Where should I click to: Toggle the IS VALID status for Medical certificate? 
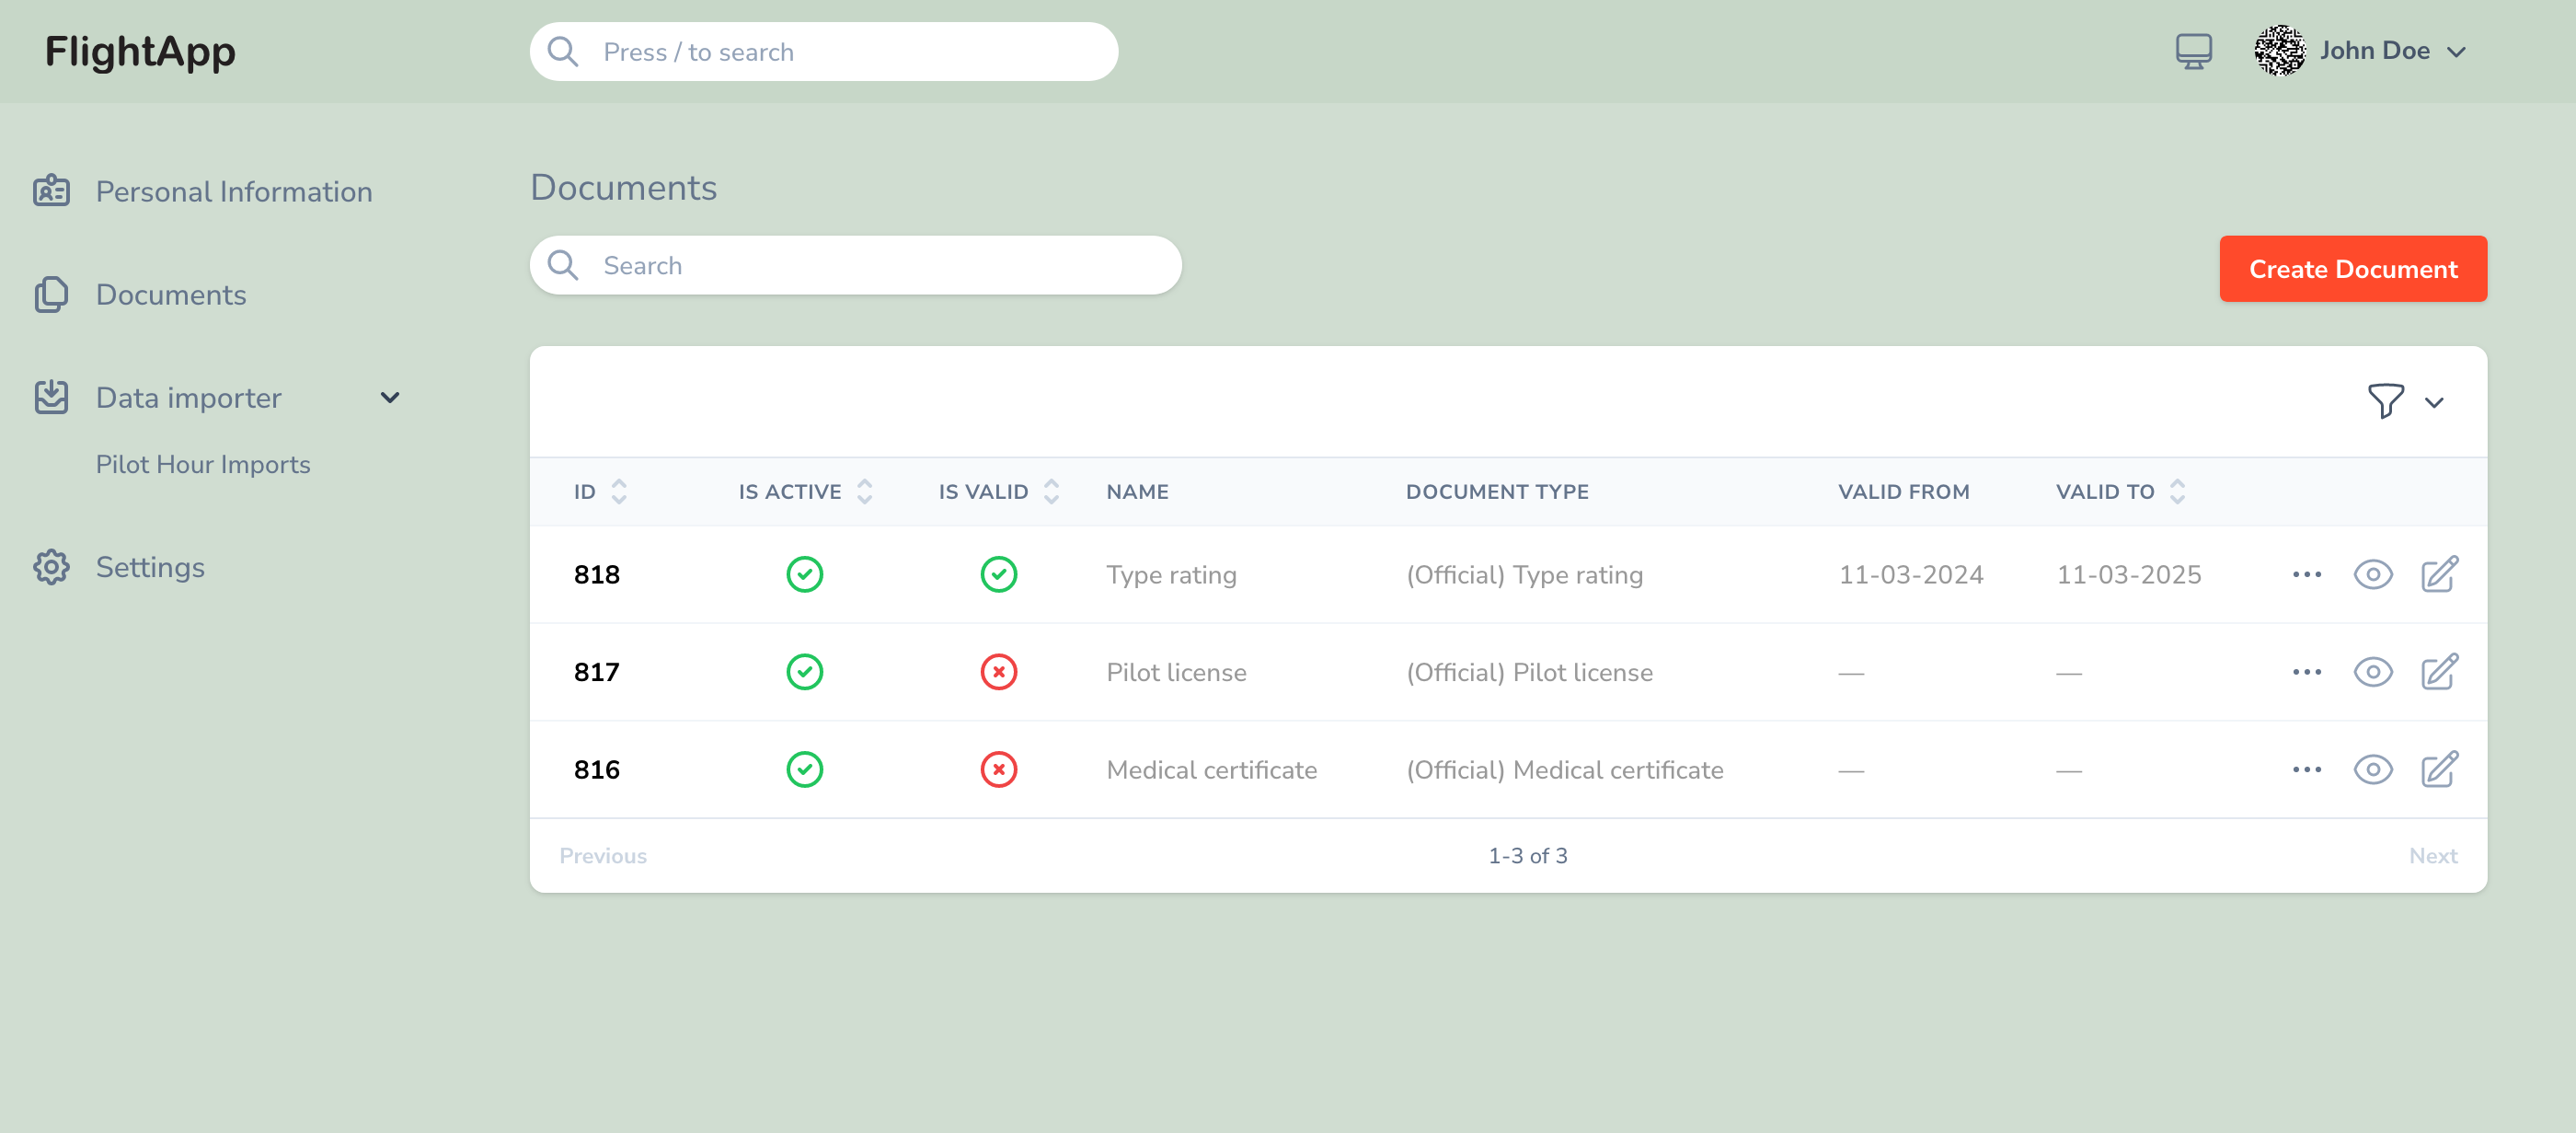click(999, 769)
